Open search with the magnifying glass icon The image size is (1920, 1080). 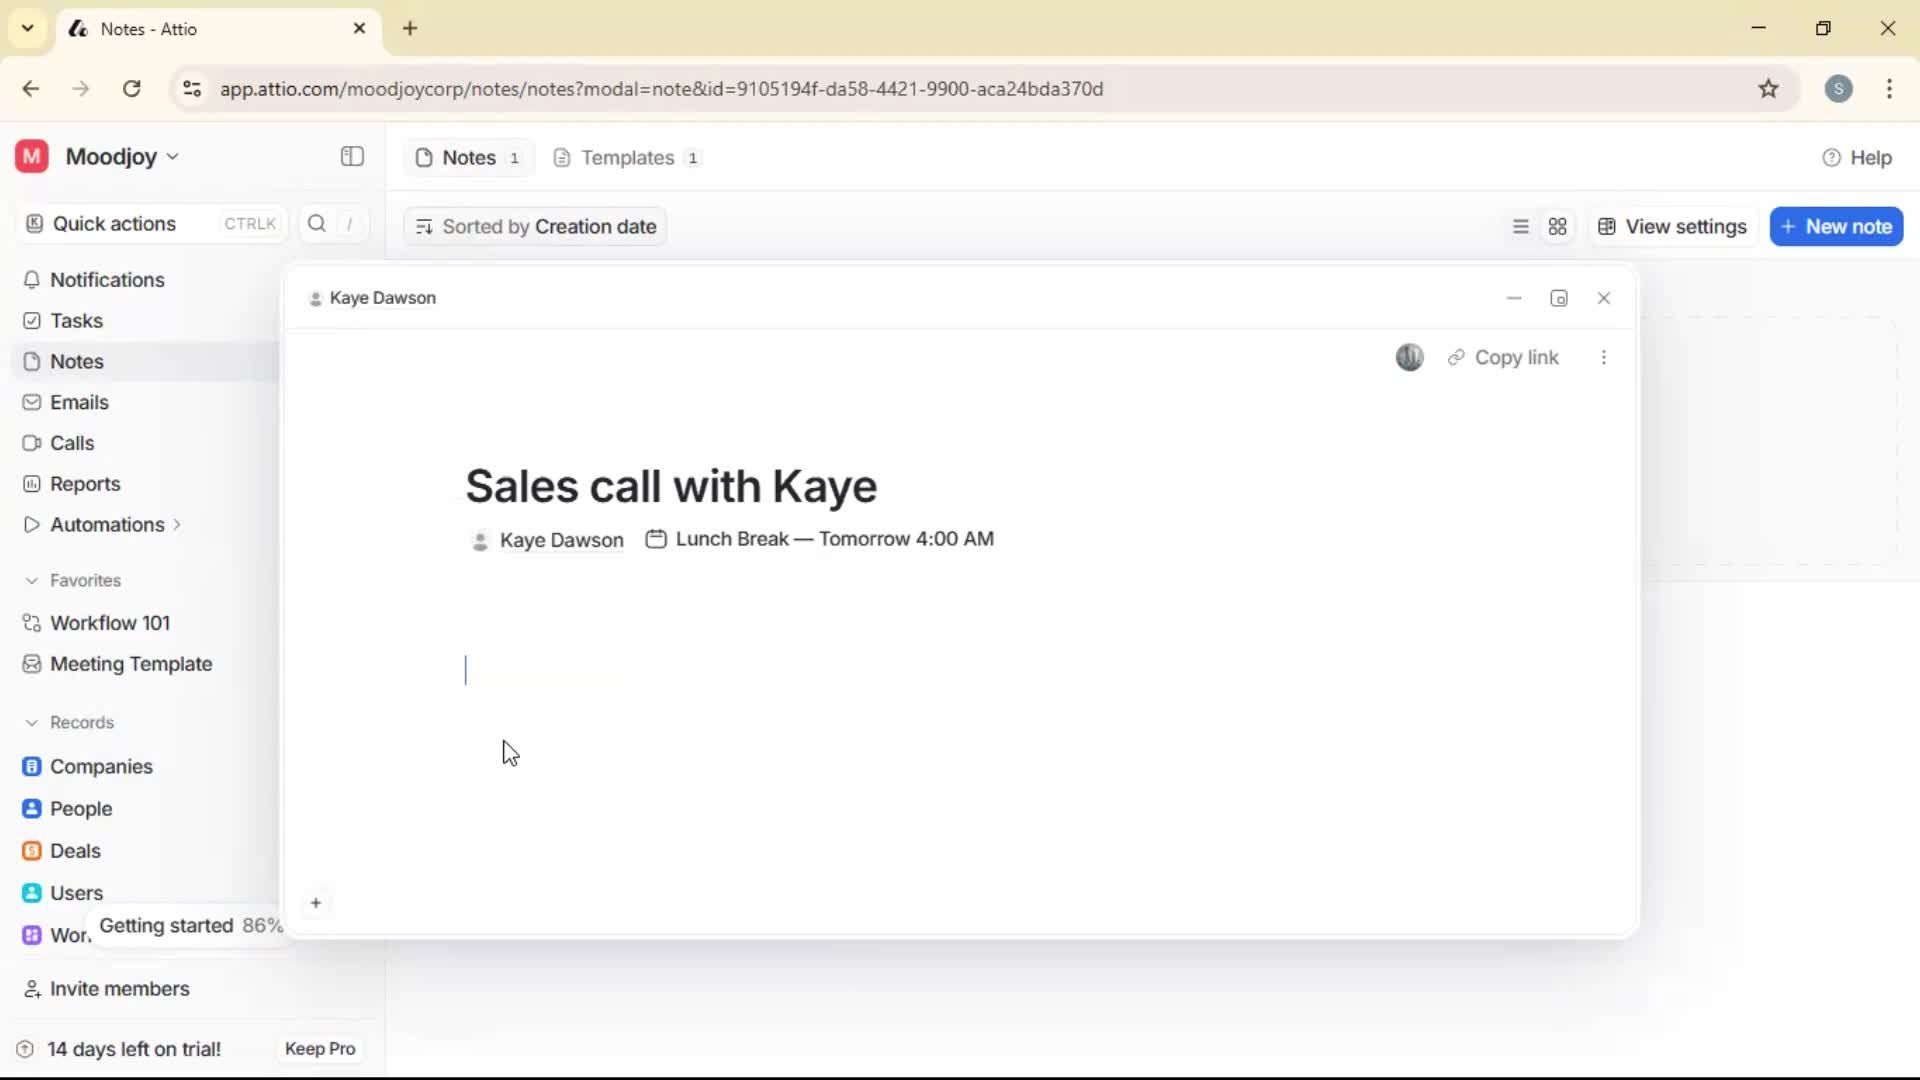tap(316, 223)
